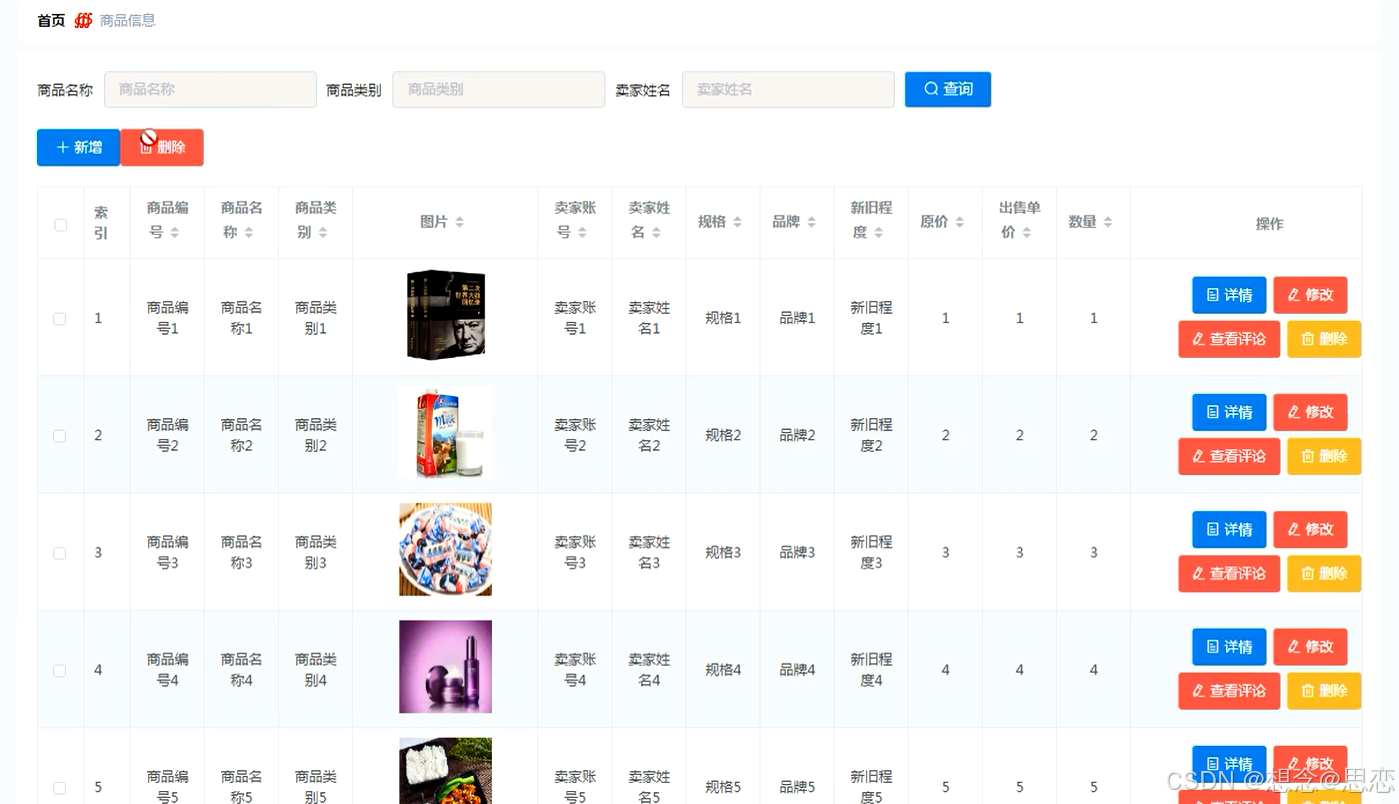
Task: Open 详情 for product row 1
Action: click(1229, 295)
